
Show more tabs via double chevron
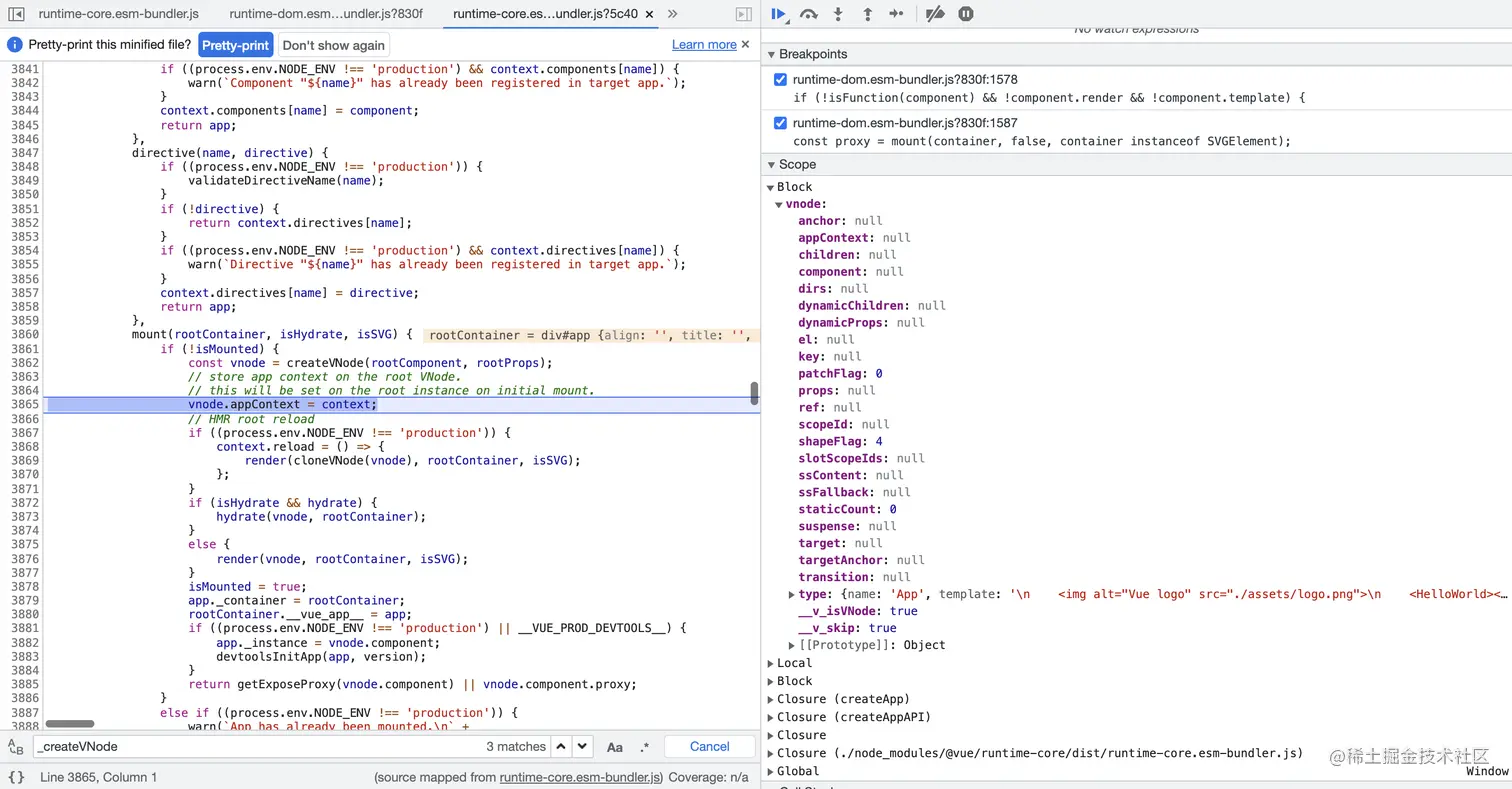(672, 14)
